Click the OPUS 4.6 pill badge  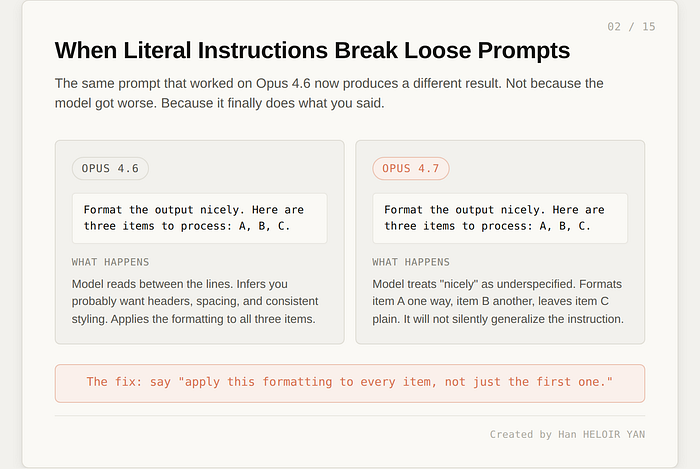[110, 169]
